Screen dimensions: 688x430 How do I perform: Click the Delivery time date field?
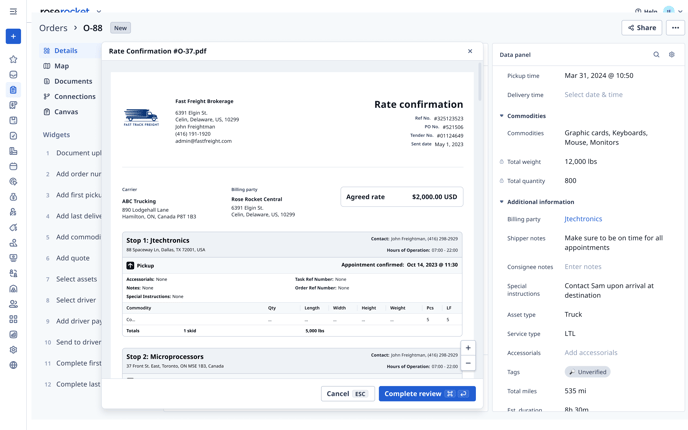click(x=593, y=95)
